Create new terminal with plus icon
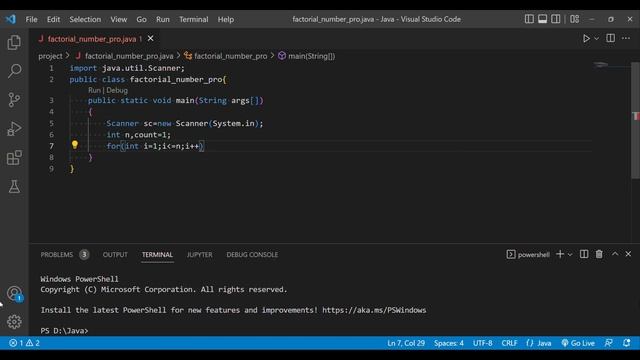 click(560, 254)
